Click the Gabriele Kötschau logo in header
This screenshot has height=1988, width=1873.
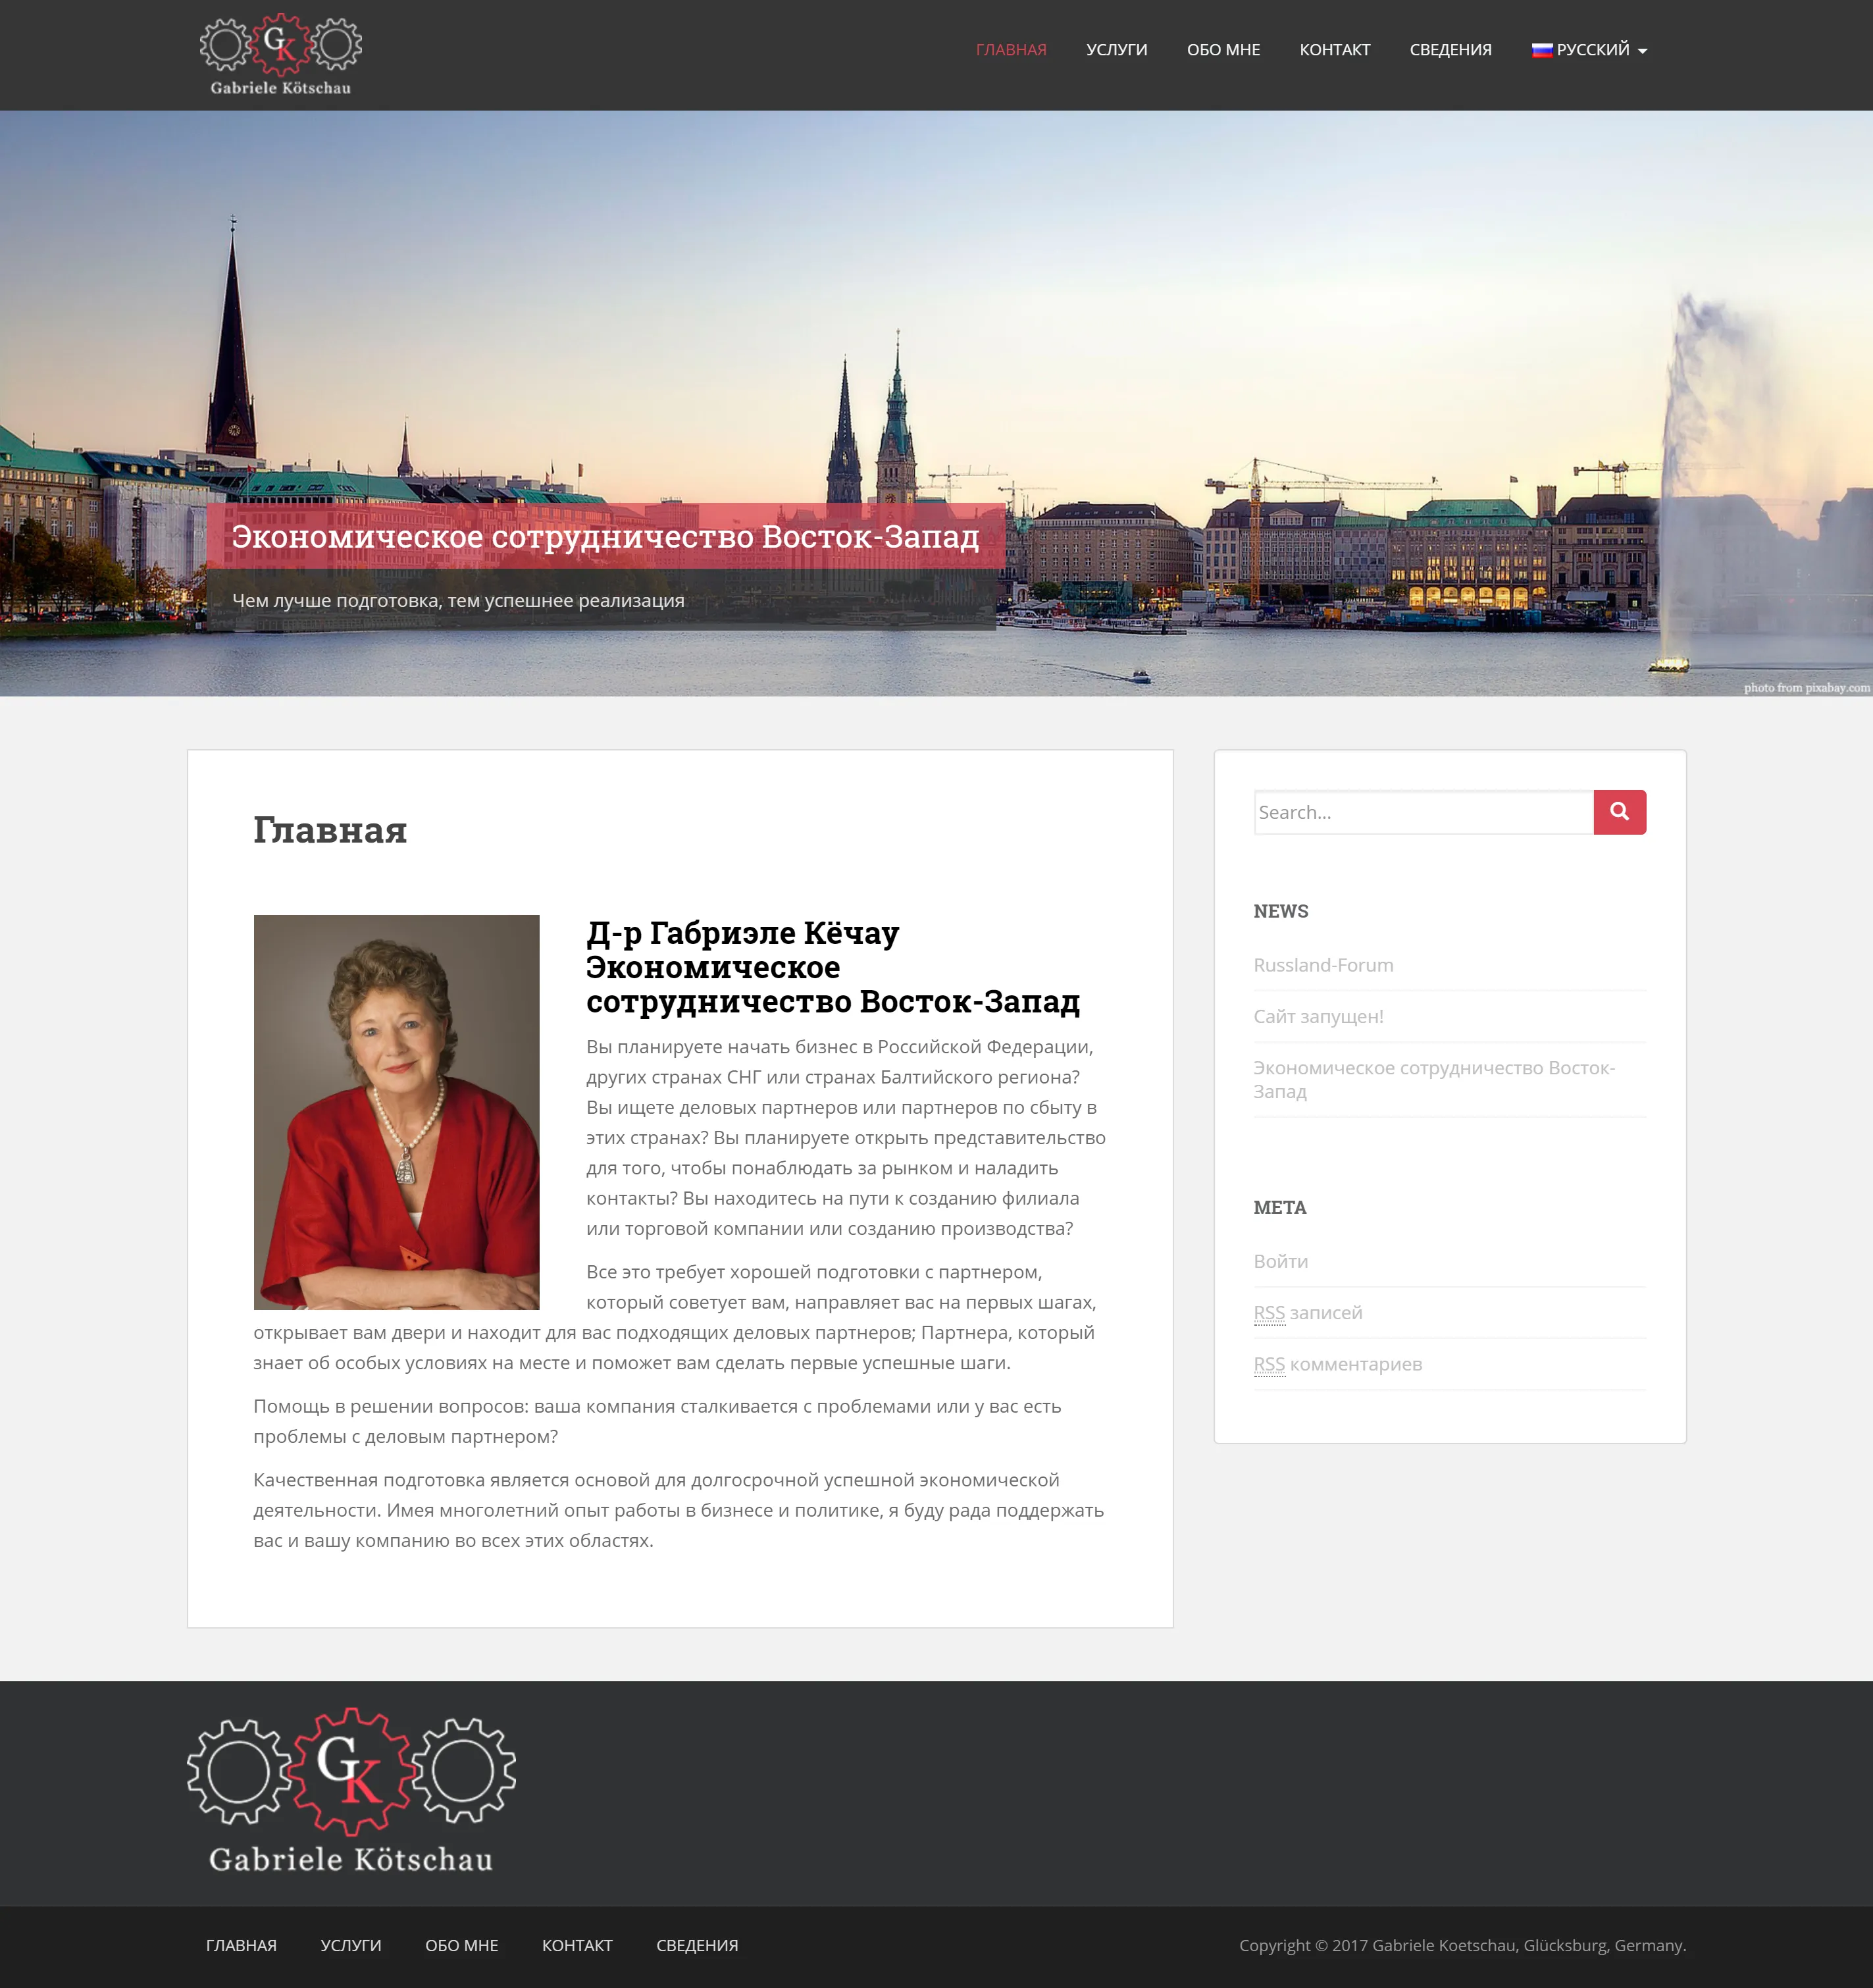click(281, 55)
